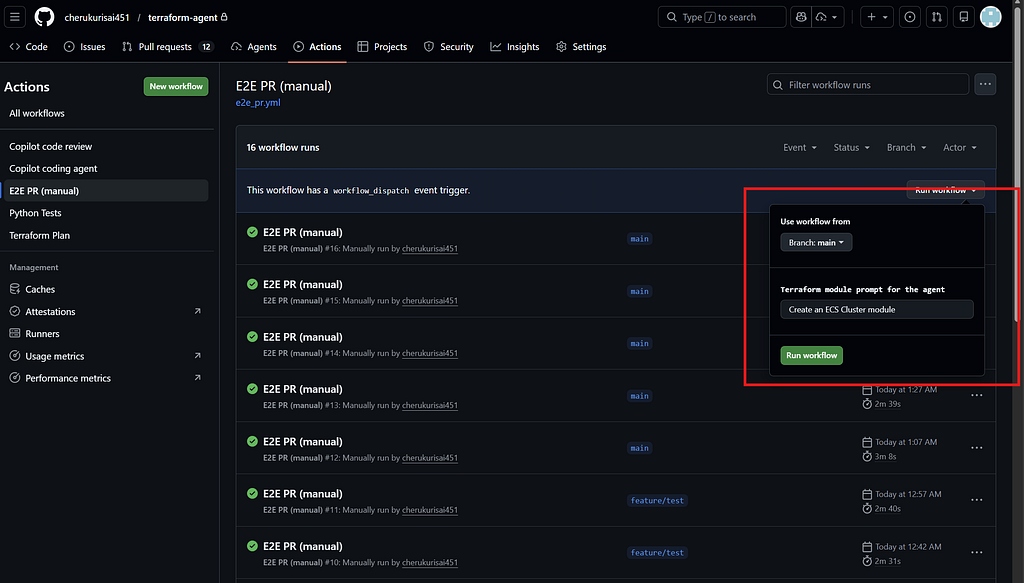
Task: Open the Insights tab
Action: tap(515, 47)
